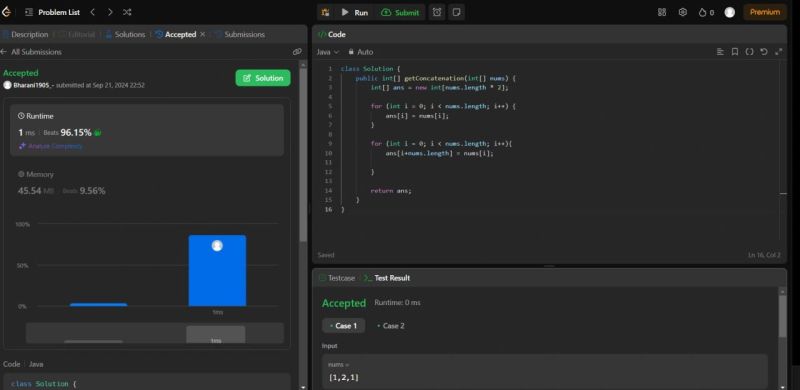Go to next problem arrow
800x390 pixels.
[x=110, y=12]
